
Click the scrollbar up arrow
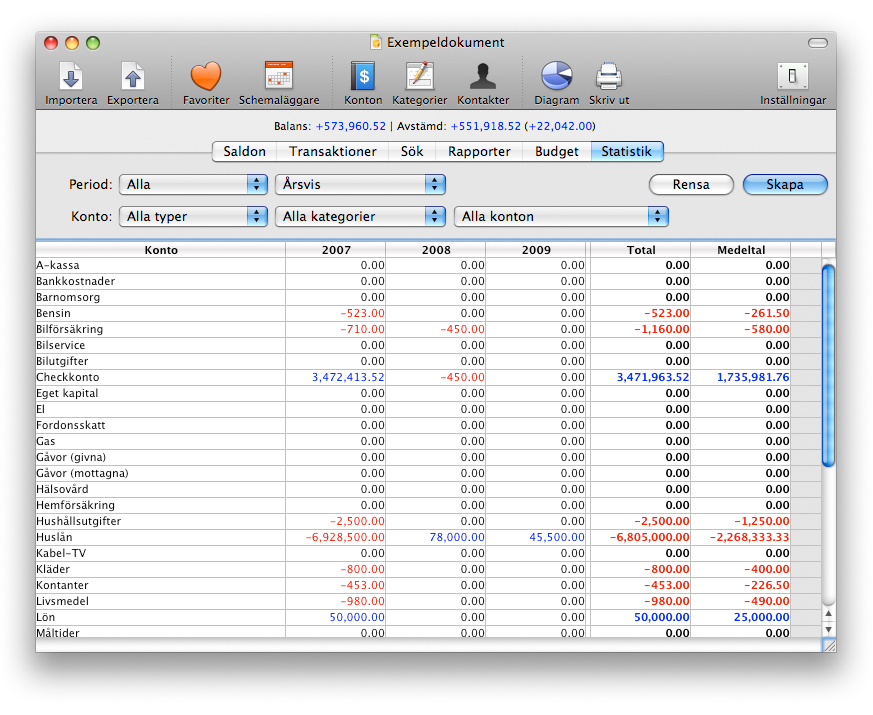pyautogui.click(x=828, y=614)
